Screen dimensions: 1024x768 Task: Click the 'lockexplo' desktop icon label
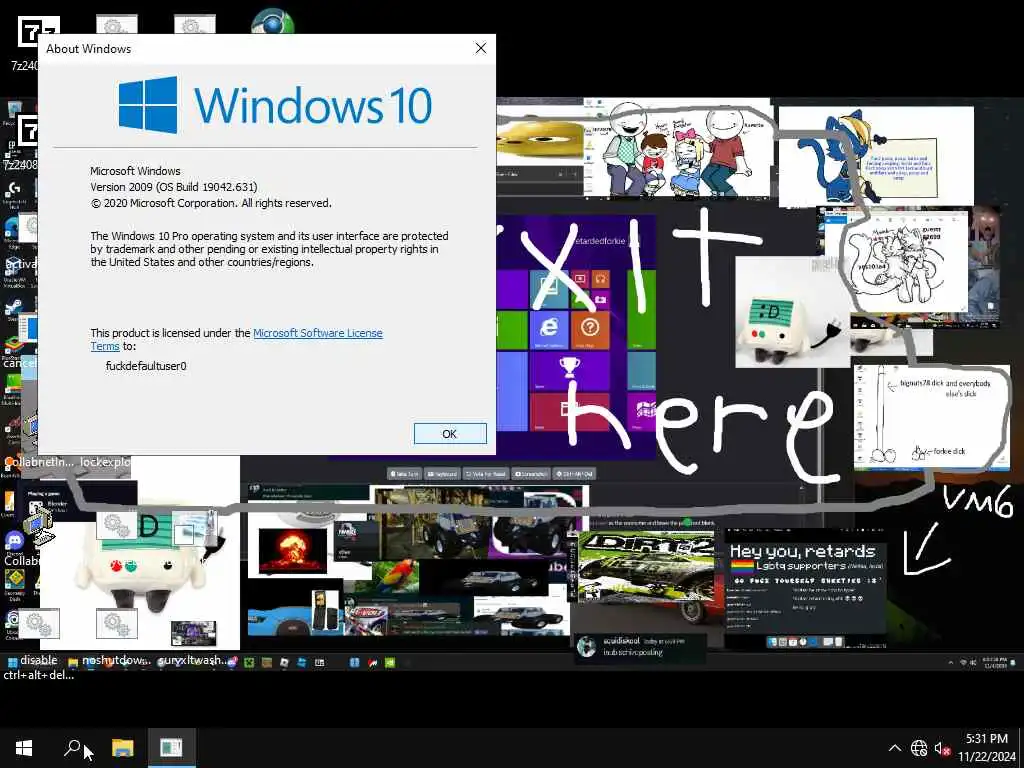[105, 462]
